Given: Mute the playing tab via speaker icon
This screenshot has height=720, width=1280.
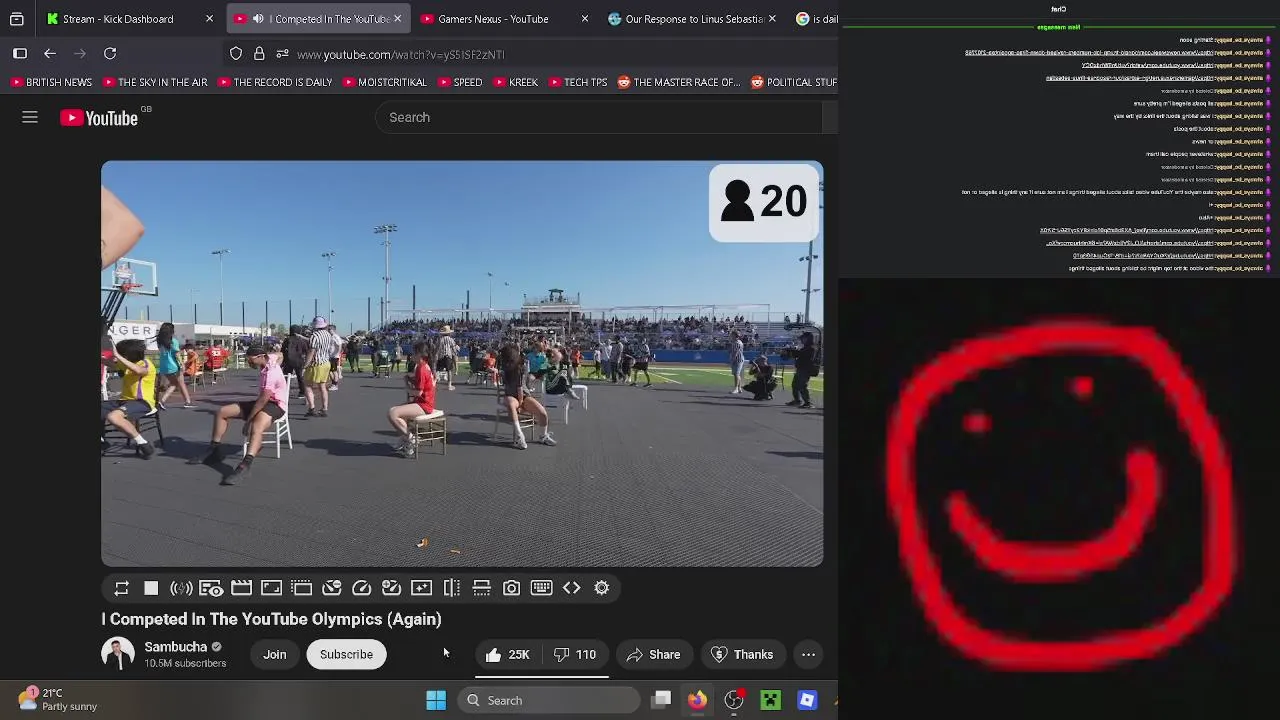Looking at the screenshot, I should click(x=258, y=19).
